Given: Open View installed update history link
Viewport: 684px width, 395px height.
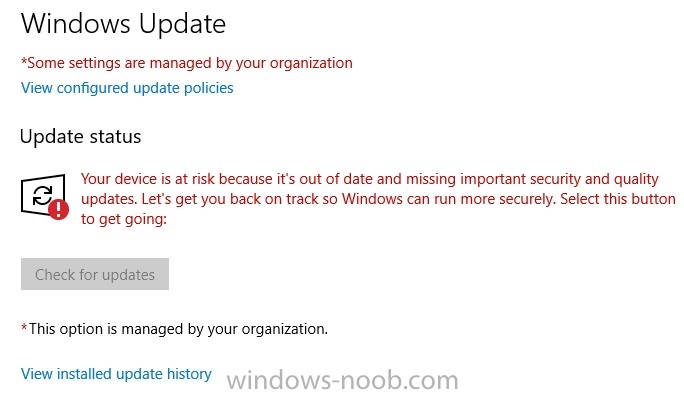Looking at the screenshot, I should [116, 374].
